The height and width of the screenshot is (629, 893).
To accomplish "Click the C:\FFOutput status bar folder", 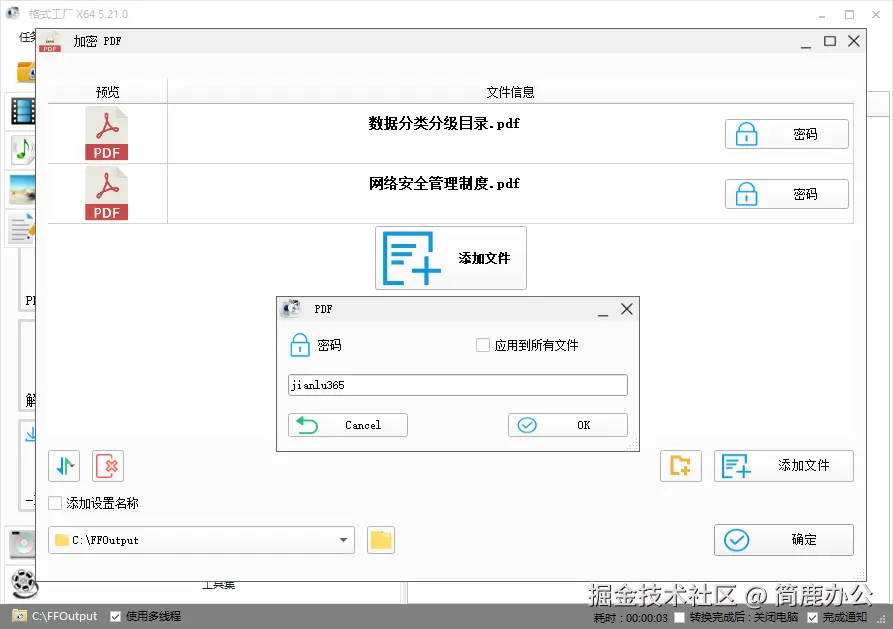I will tap(55, 616).
